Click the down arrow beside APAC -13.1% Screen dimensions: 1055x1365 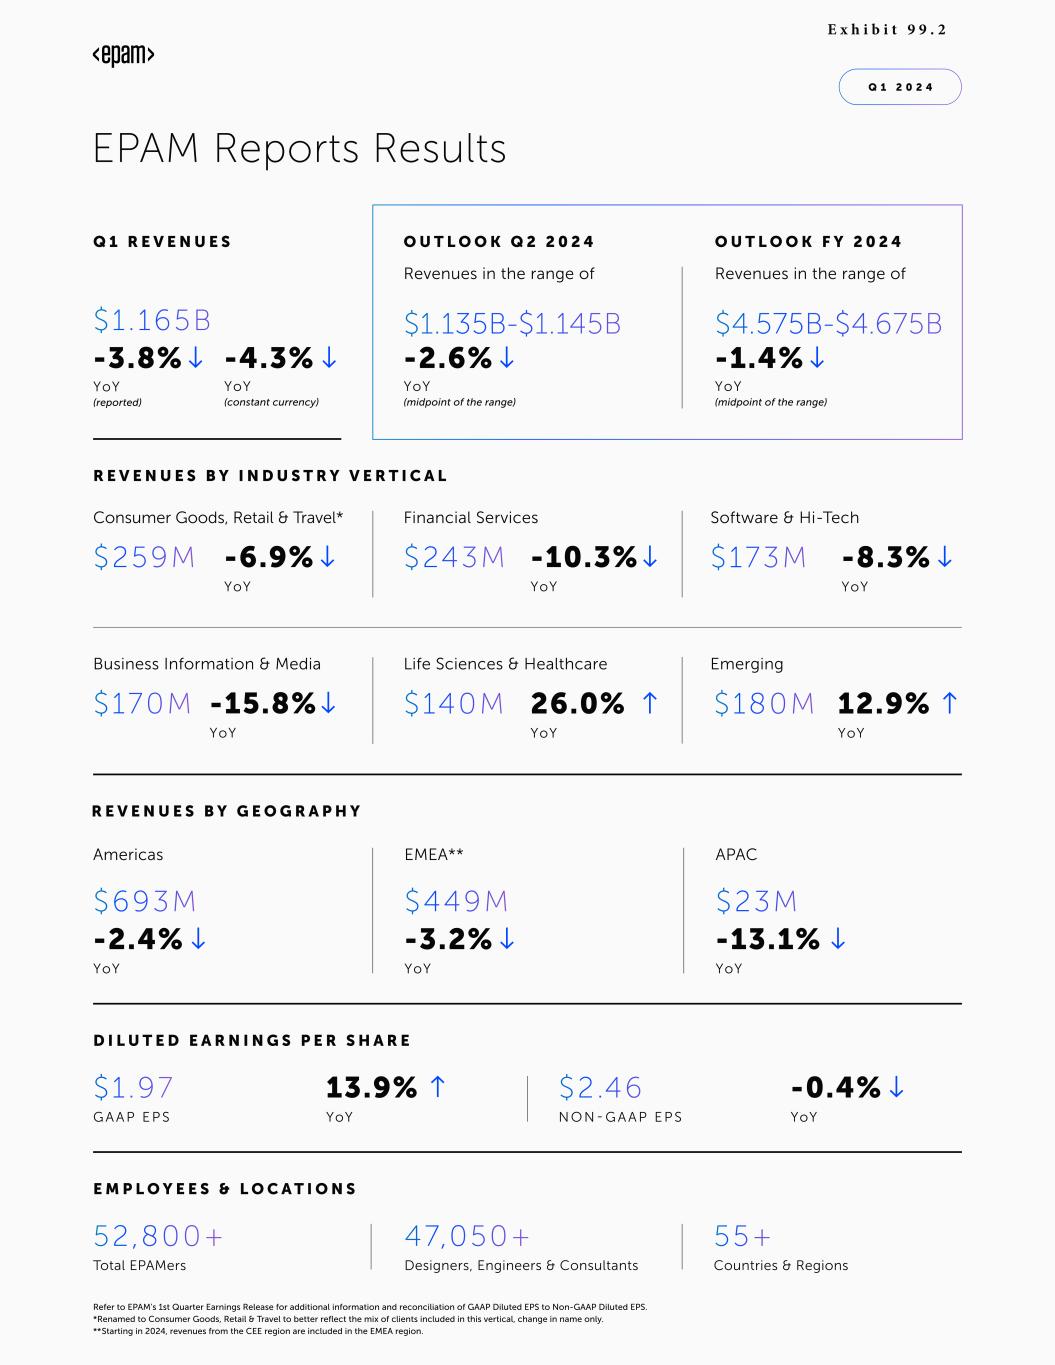pyautogui.click(x=838, y=939)
